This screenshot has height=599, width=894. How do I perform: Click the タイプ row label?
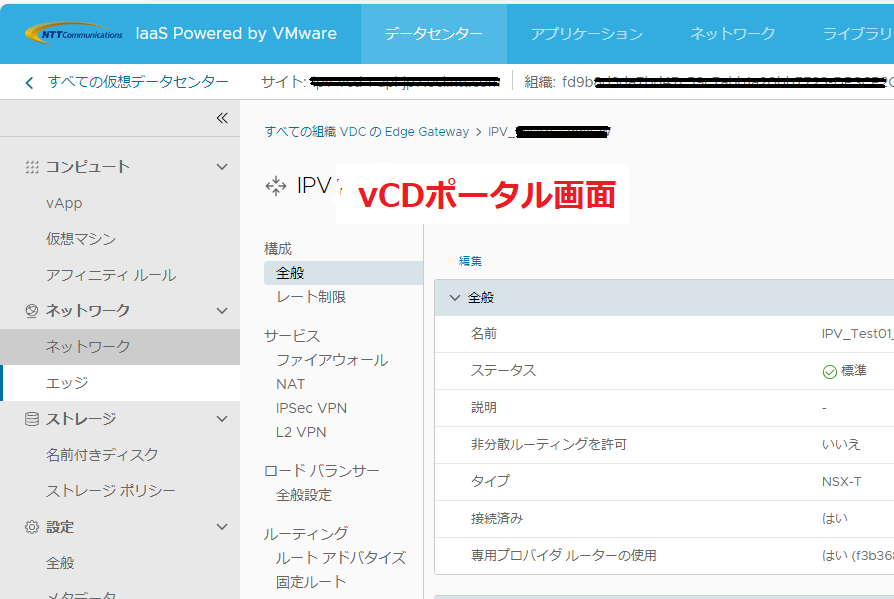pyautogui.click(x=490, y=481)
